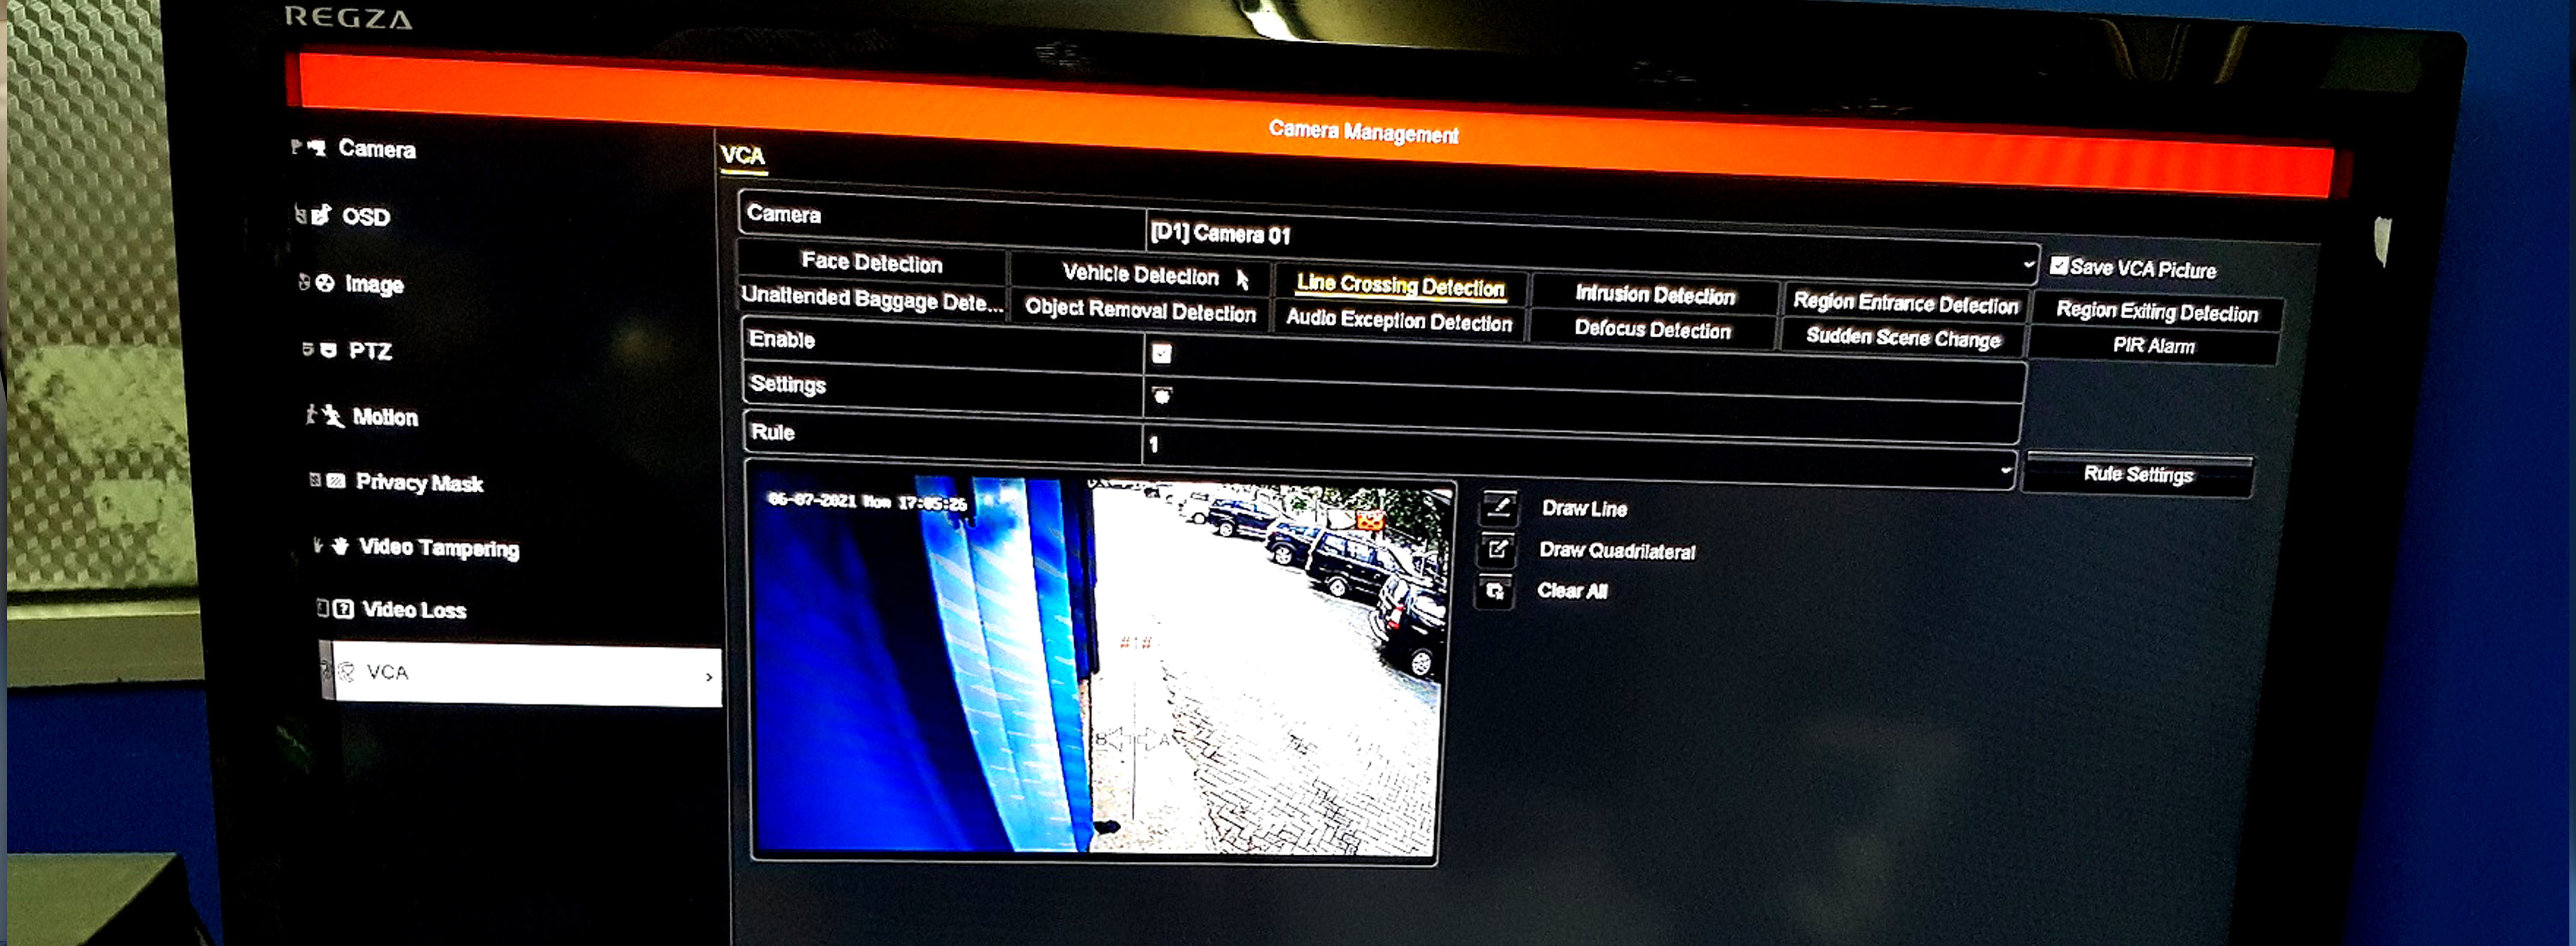Open the Region Exiting Detection tab
This screenshot has width=2576, height=946.
click(x=2157, y=312)
